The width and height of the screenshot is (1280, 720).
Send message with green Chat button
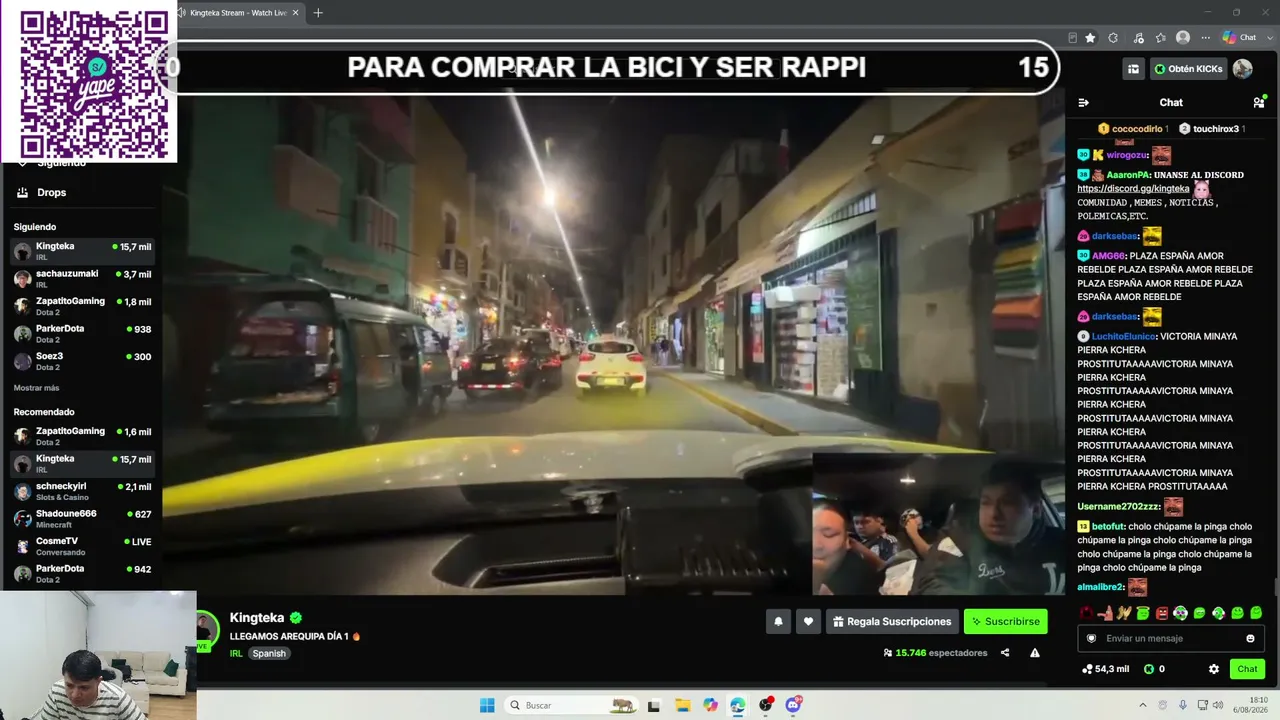[x=1247, y=669]
